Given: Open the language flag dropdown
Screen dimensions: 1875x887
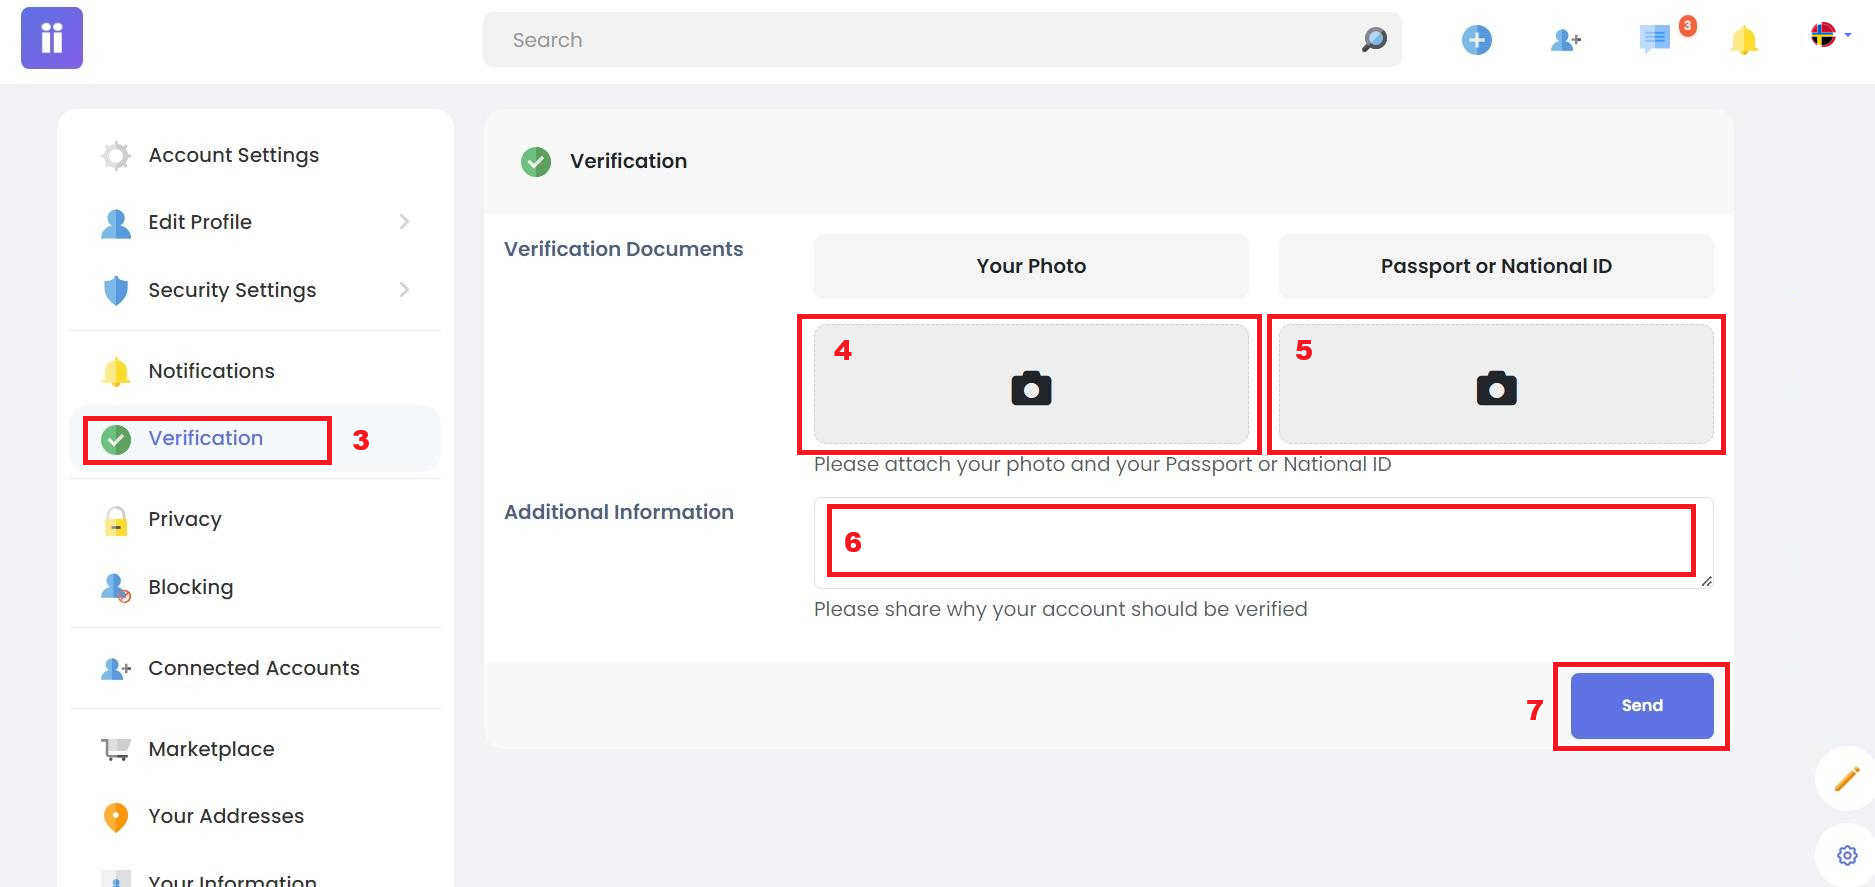Looking at the screenshot, I should [x=1830, y=35].
